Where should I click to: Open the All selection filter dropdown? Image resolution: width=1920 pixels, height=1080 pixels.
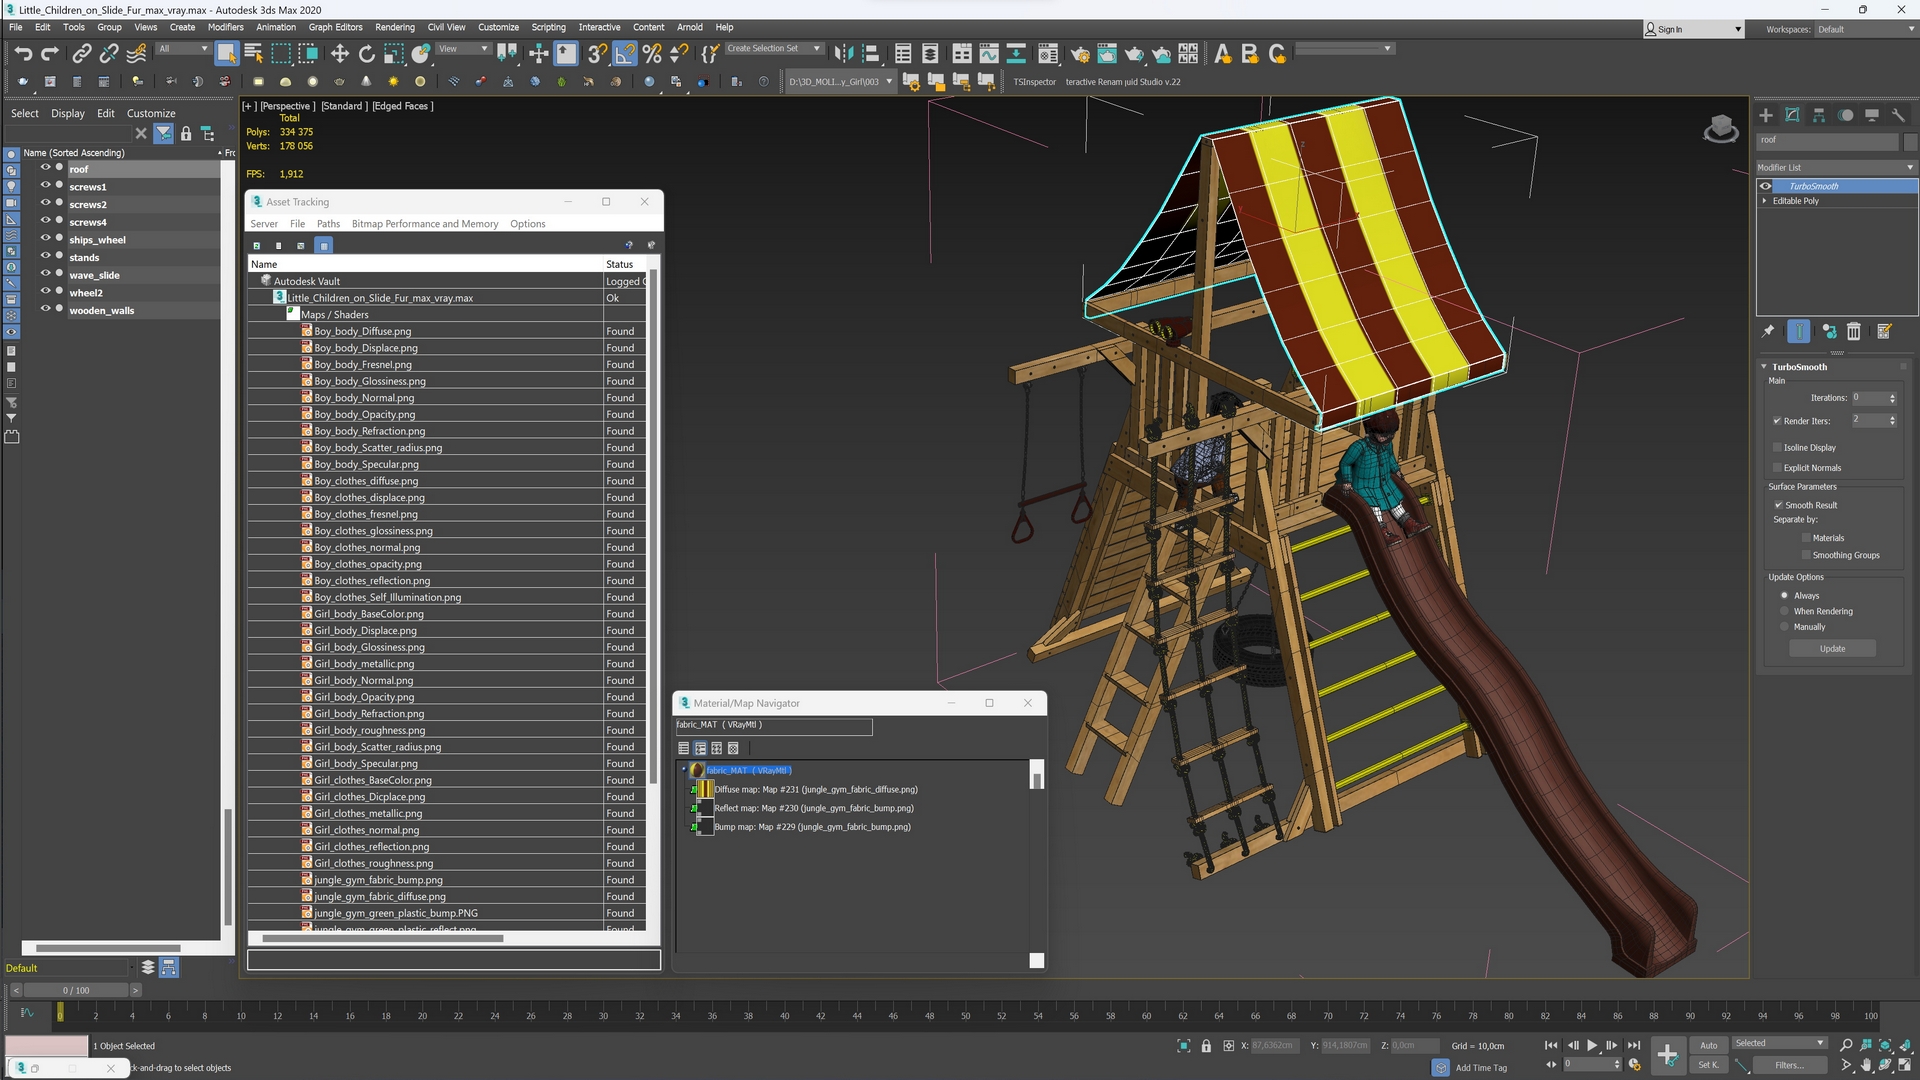(183, 49)
